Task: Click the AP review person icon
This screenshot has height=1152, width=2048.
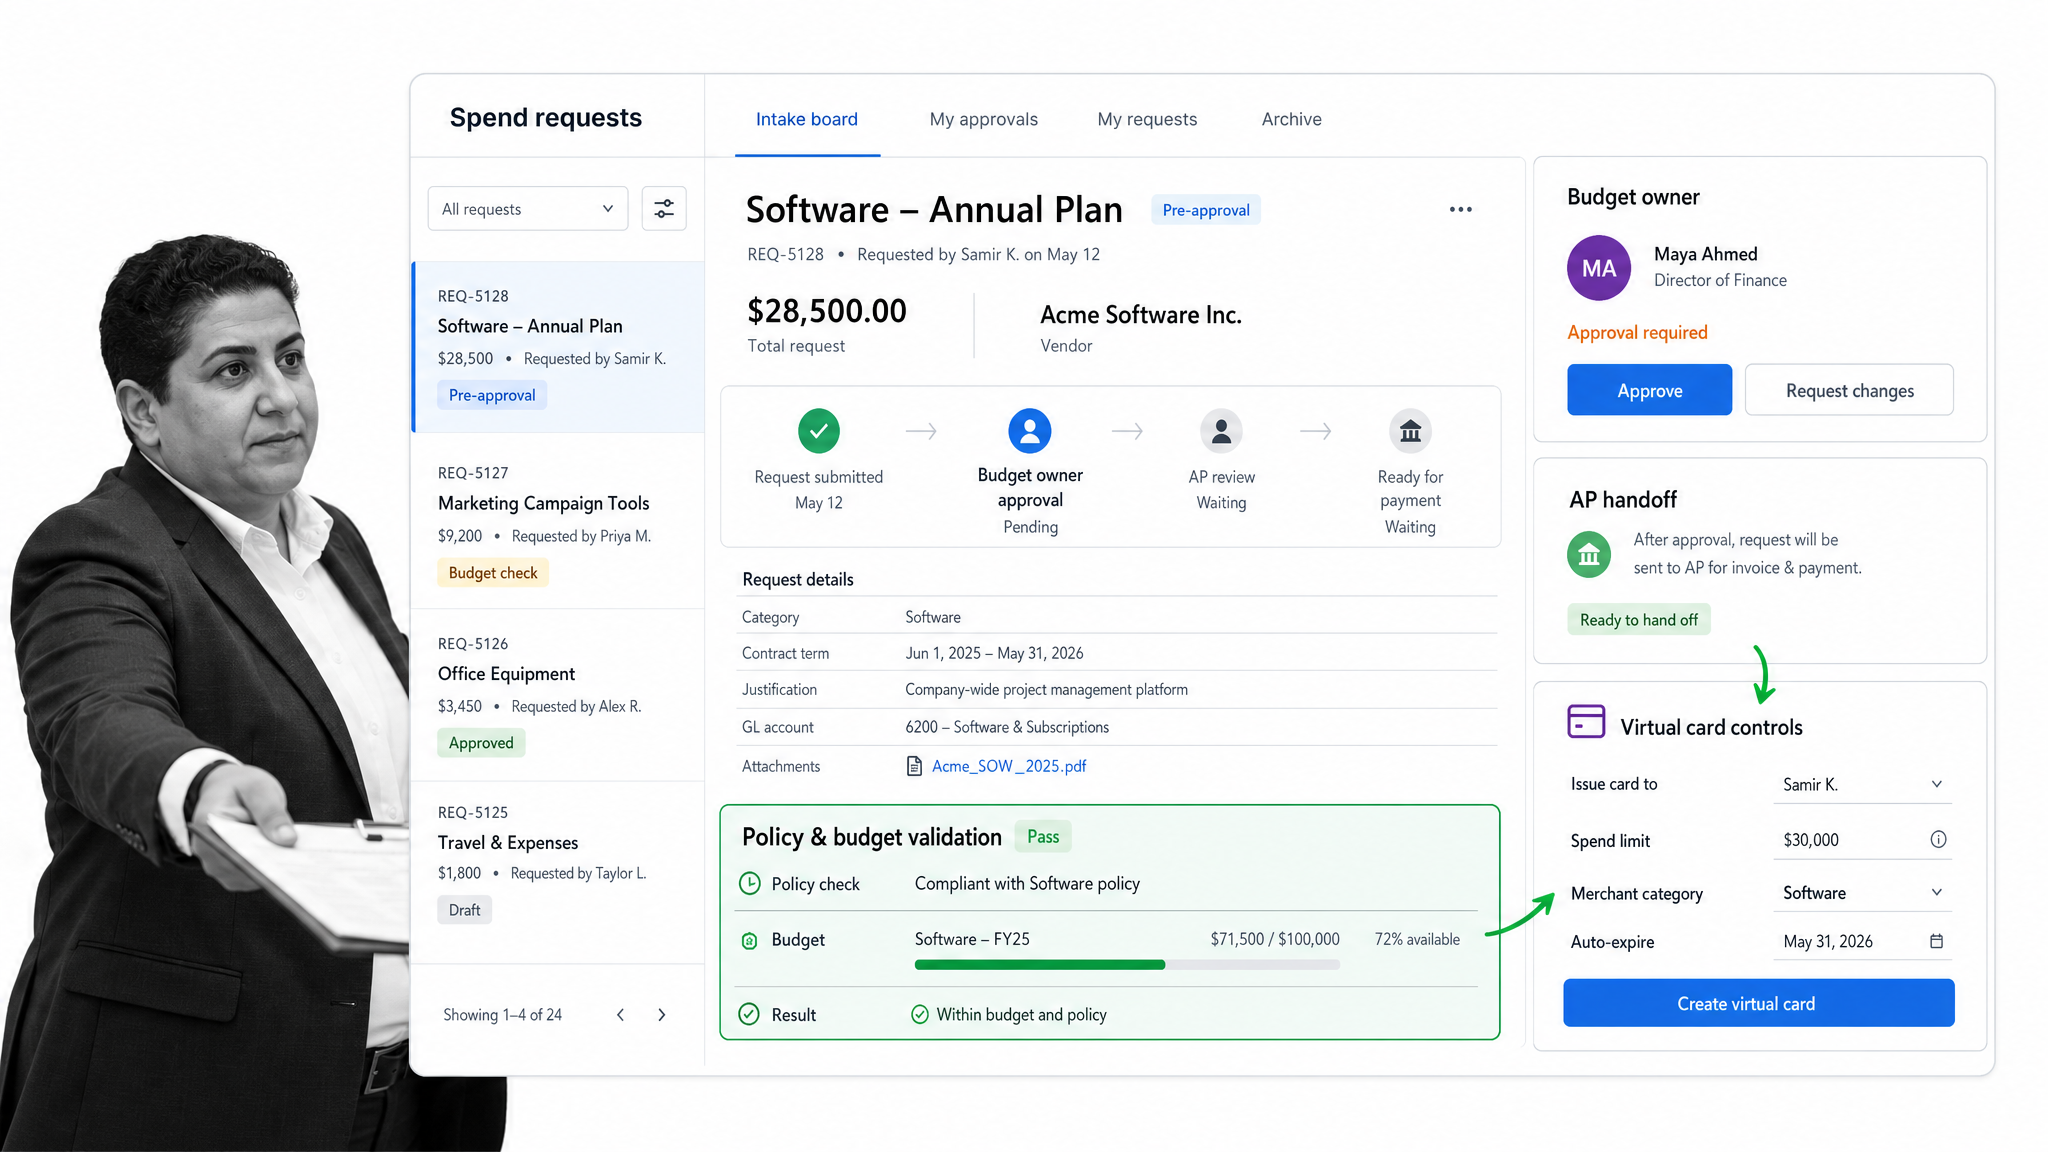Action: tap(1221, 431)
